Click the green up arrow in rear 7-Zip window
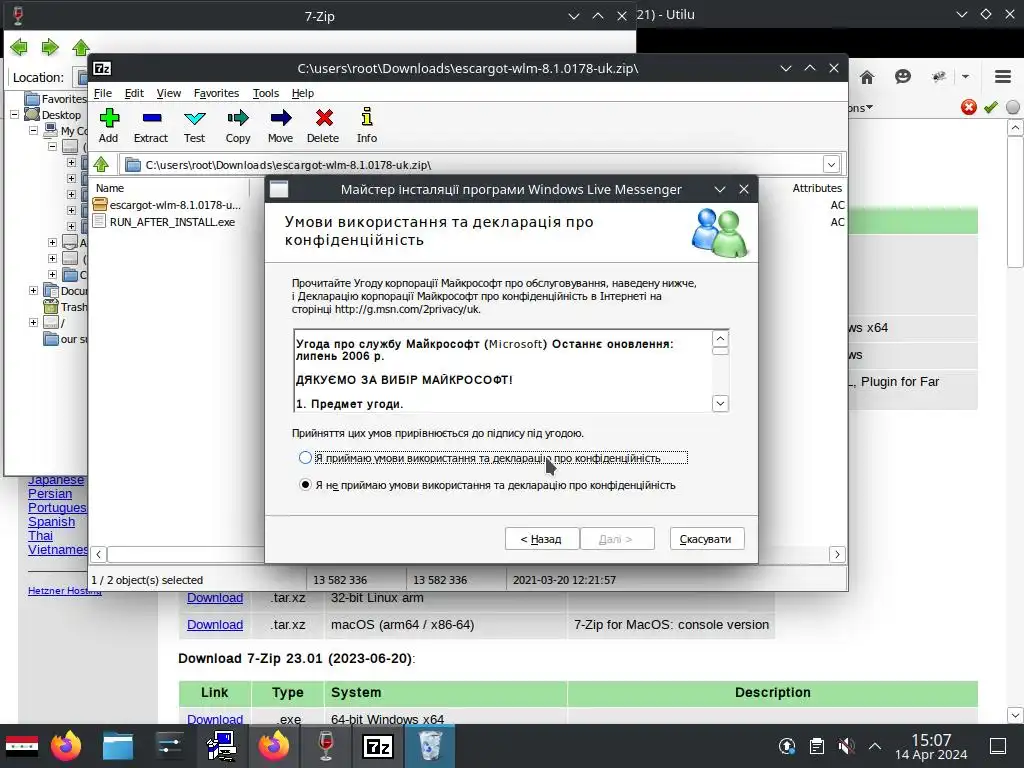Screen dimensions: 1024x768 (81, 47)
